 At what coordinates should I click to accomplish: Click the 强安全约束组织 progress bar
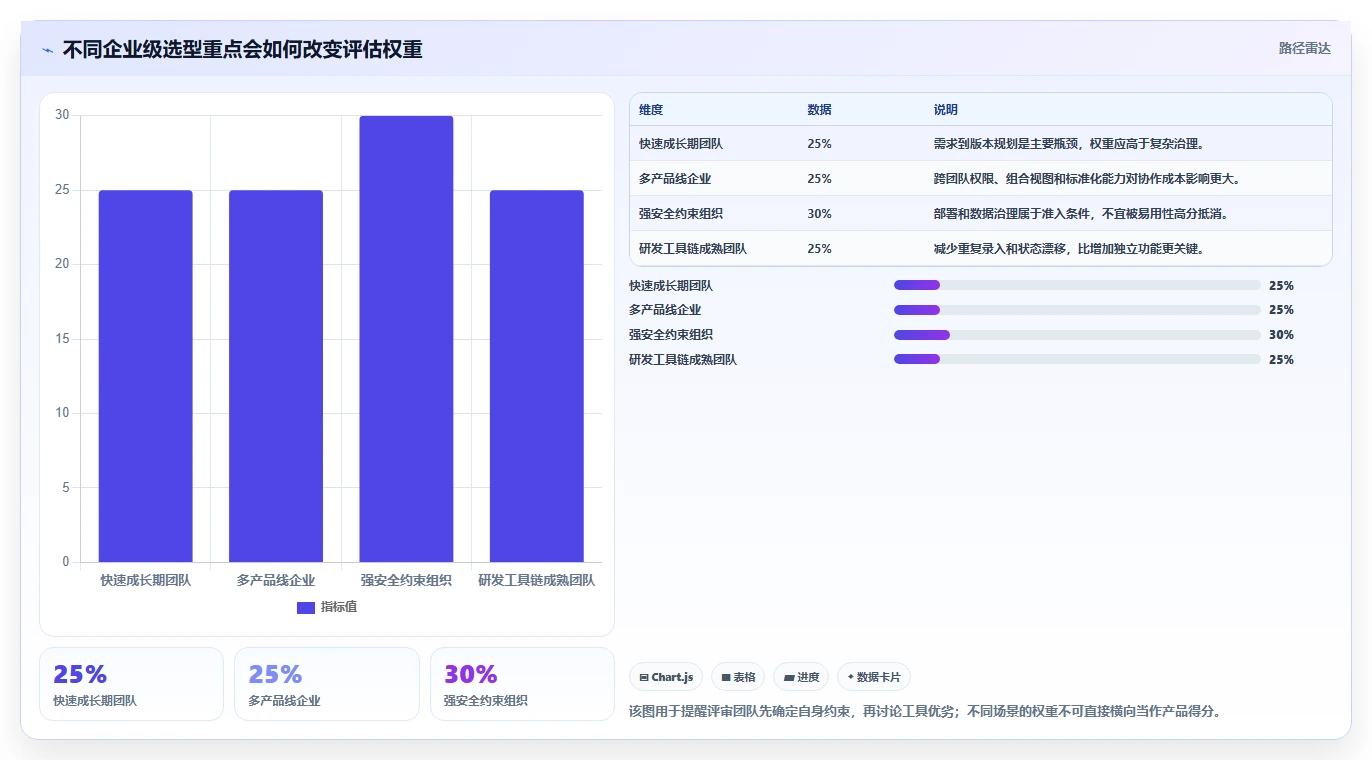point(1077,335)
